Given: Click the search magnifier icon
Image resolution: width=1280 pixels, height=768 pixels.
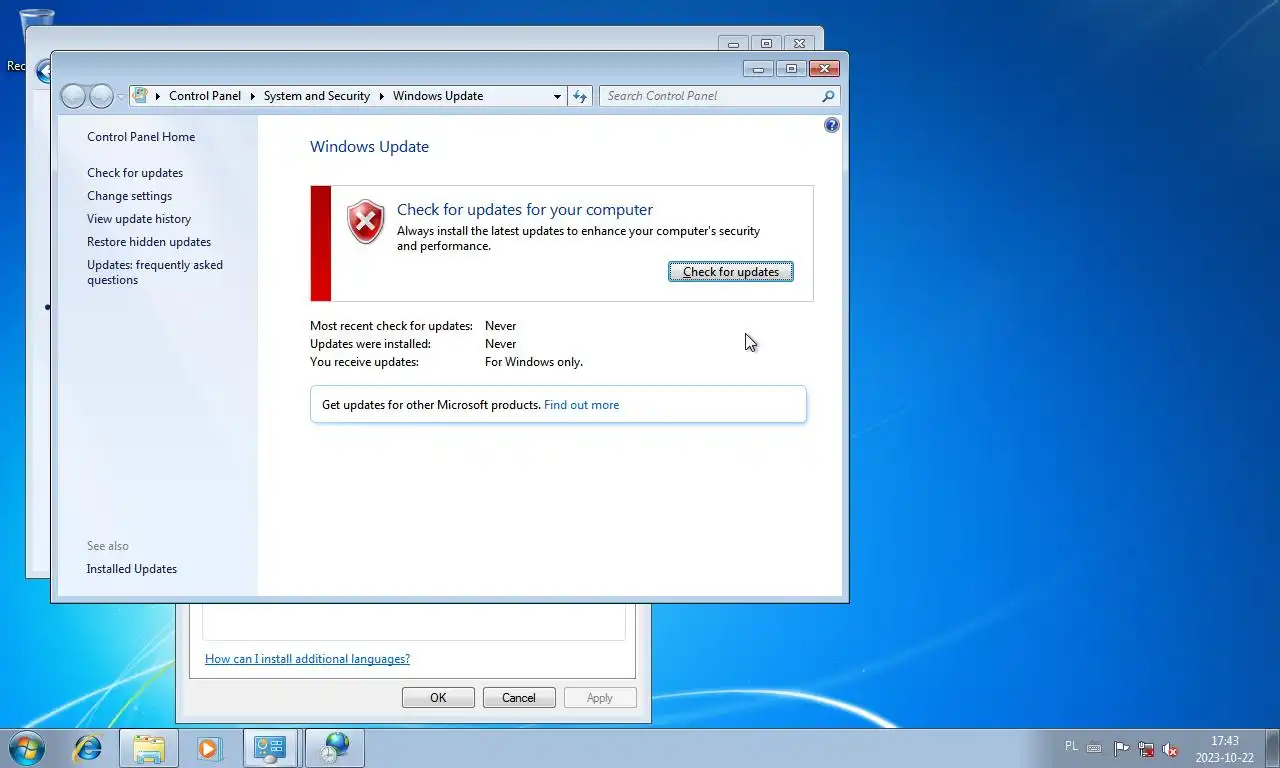Looking at the screenshot, I should pyautogui.click(x=828, y=96).
